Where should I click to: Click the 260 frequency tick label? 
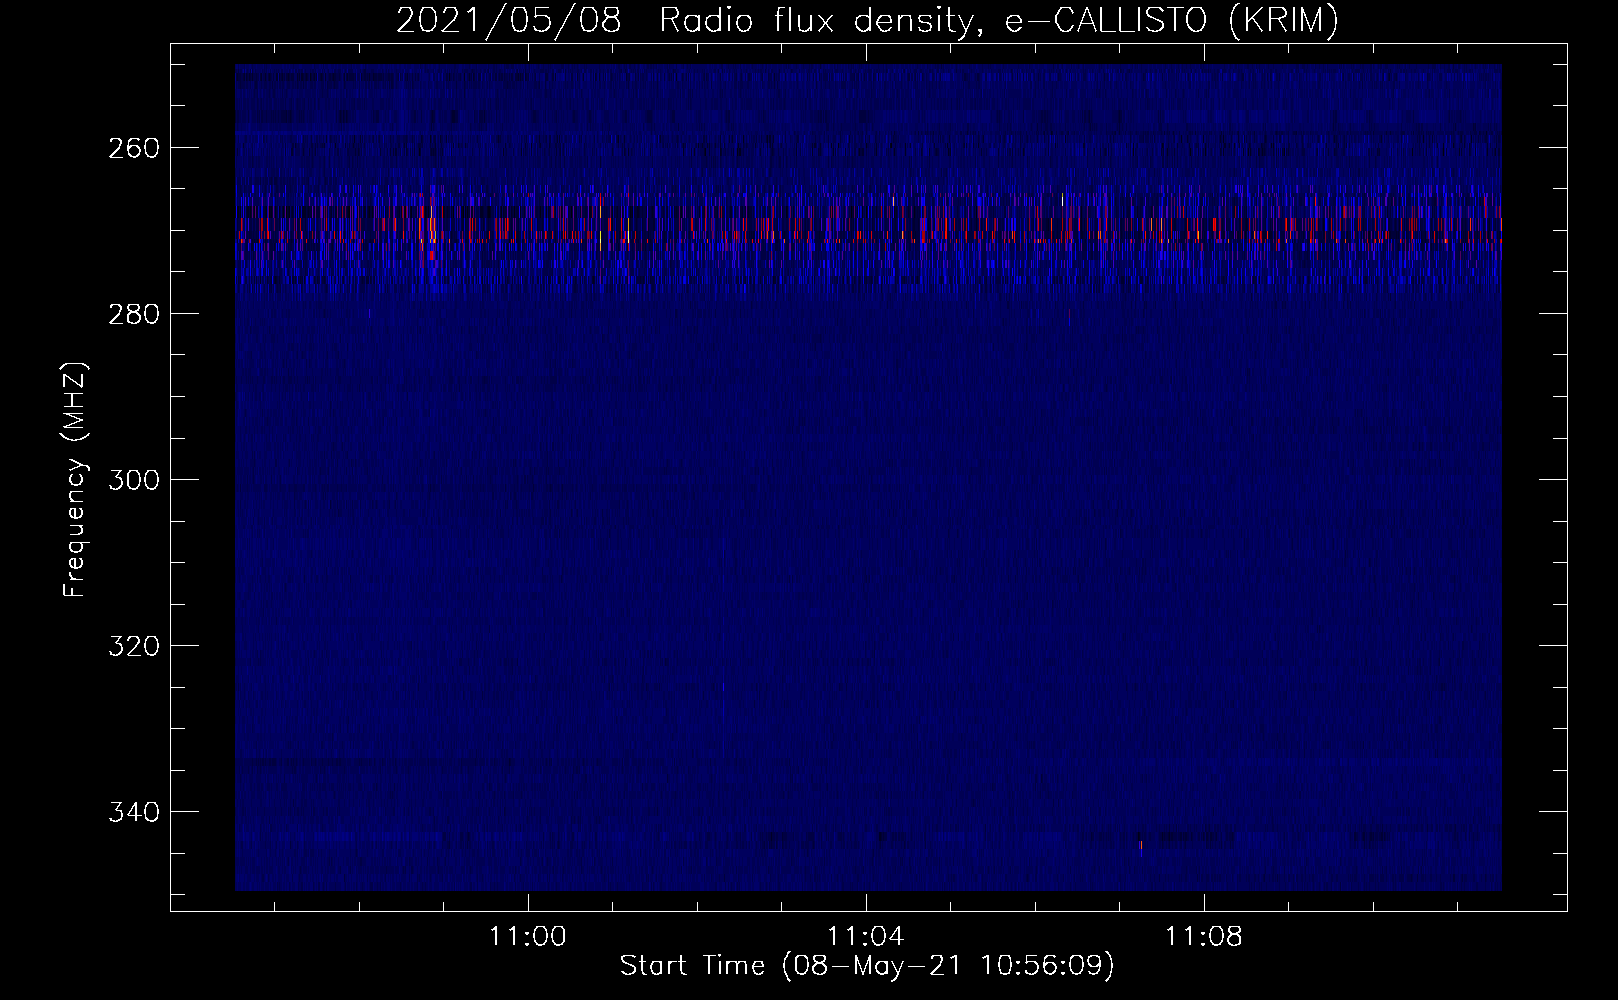click(134, 148)
